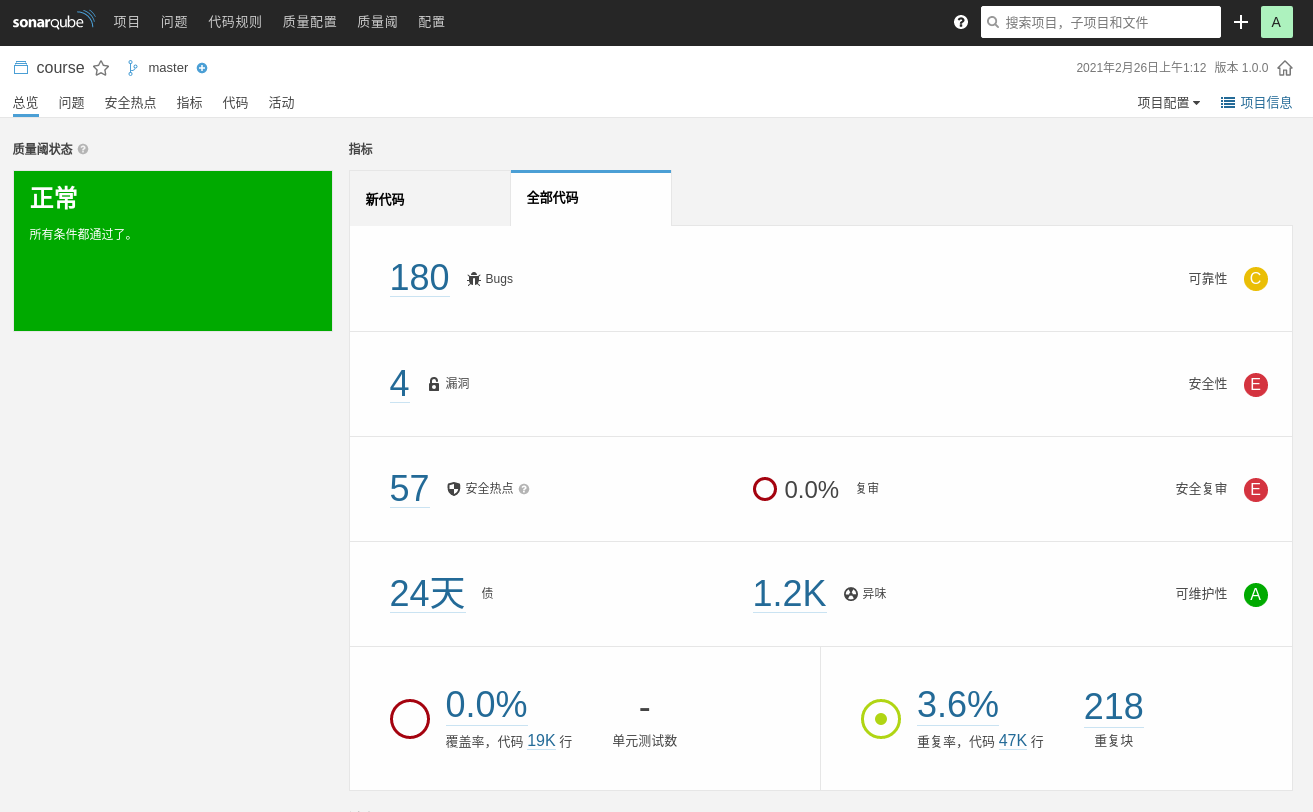Click the 0.0% review circle indicator
1313x812 pixels.
click(x=765, y=489)
